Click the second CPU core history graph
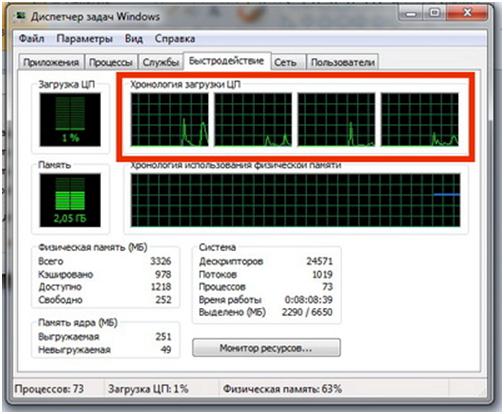This screenshot has width=504, height=414. pos(253,120)
